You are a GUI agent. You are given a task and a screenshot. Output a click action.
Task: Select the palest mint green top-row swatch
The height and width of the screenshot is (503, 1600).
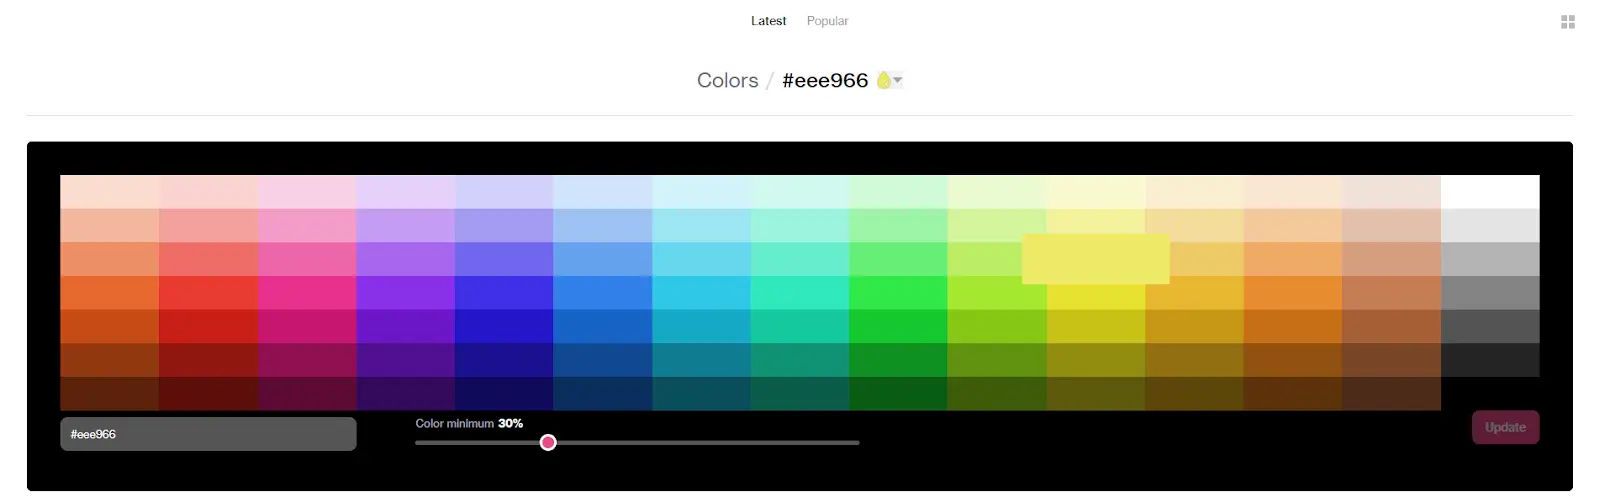(x=800, y=192)
